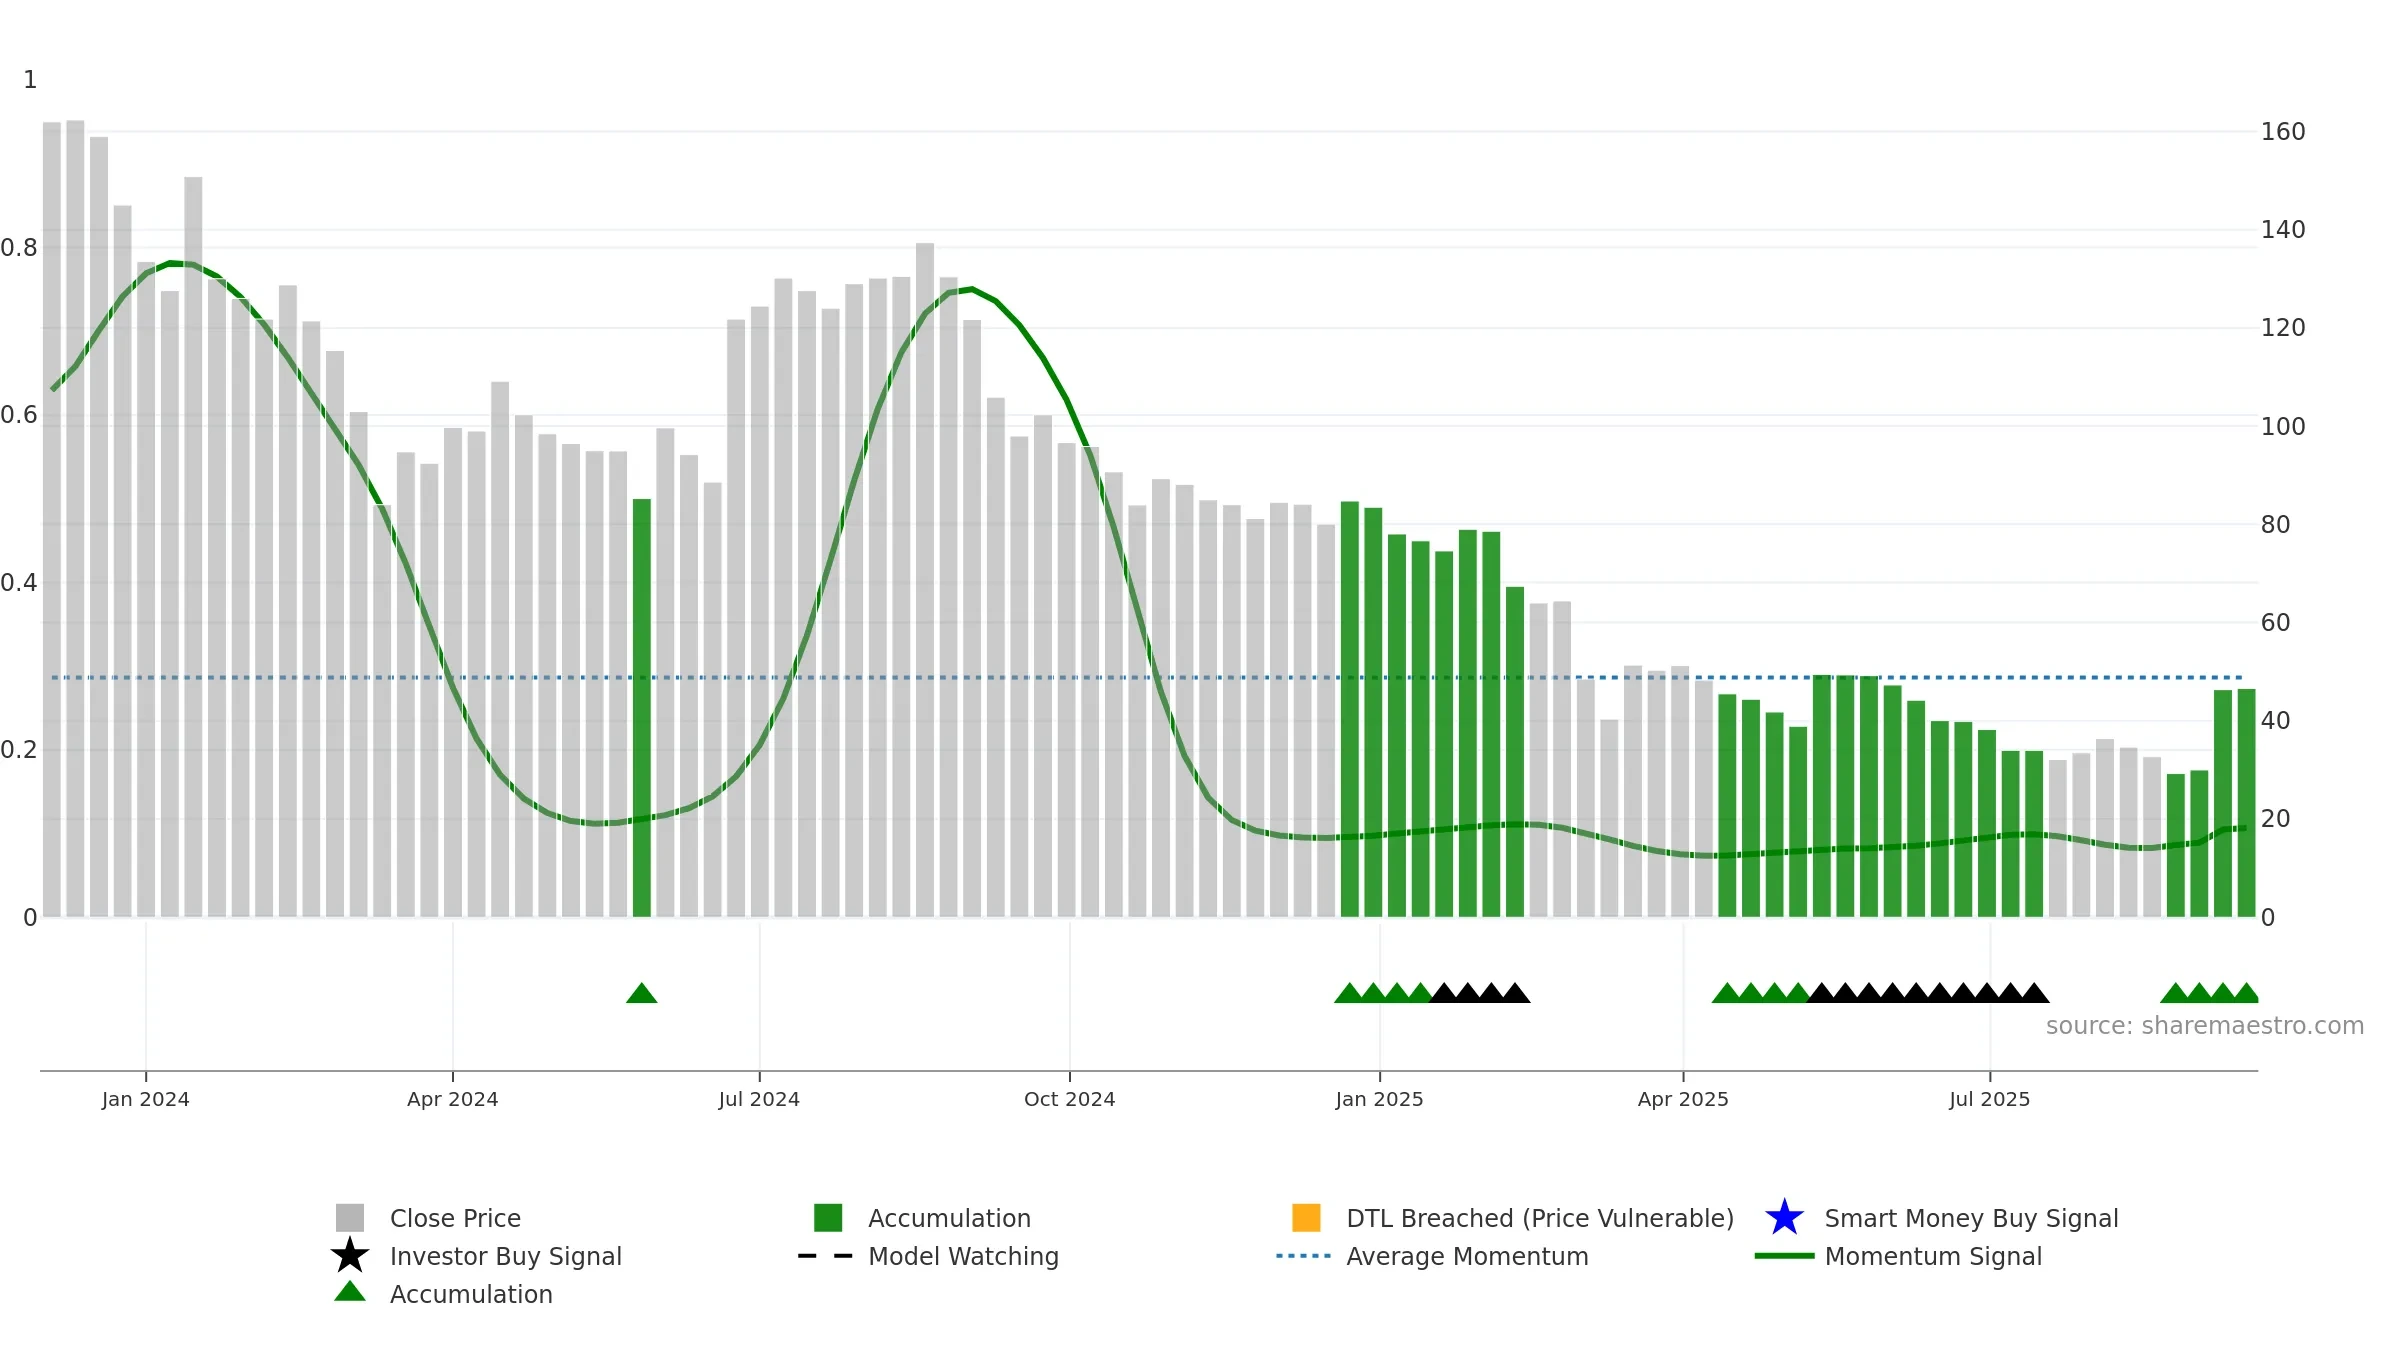Click the green Momentum Signal line icon
The image size is (2400, 1350).
click(x=1784, y=1256)
